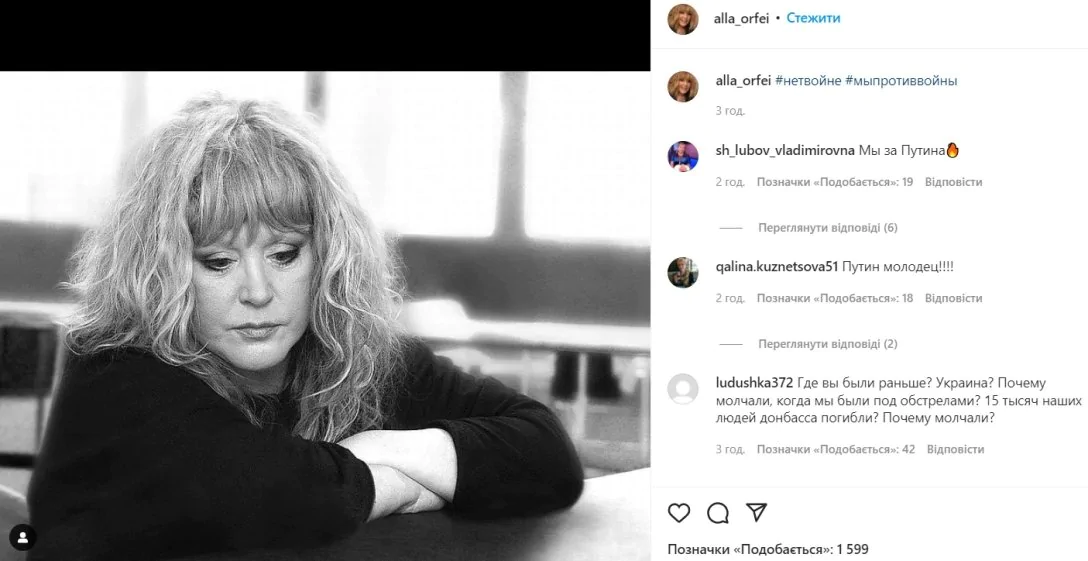Viewport: 1088px width, 561px height.
Task: Click the comment speech bubble icon
Action: coord(718,513)
